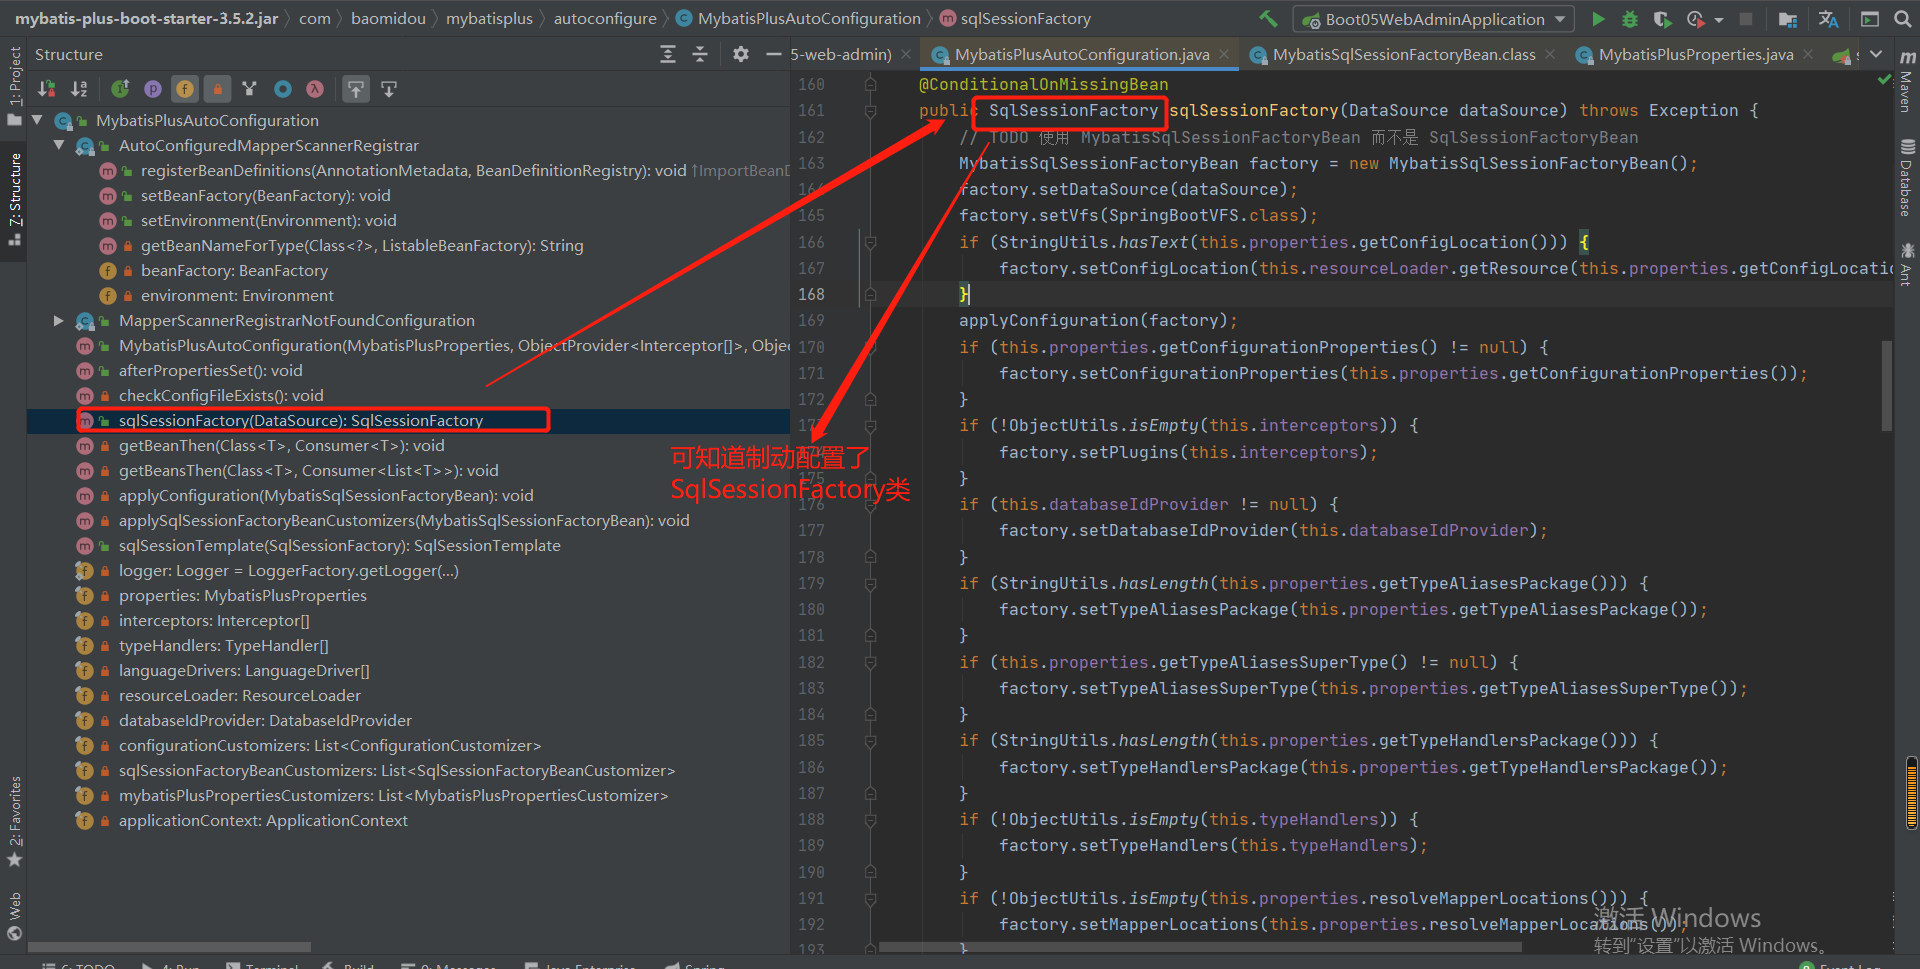Open the Ant tool window tab
The height and width of the screenshot is (969, 1920).
click(x=1906, y=264)
